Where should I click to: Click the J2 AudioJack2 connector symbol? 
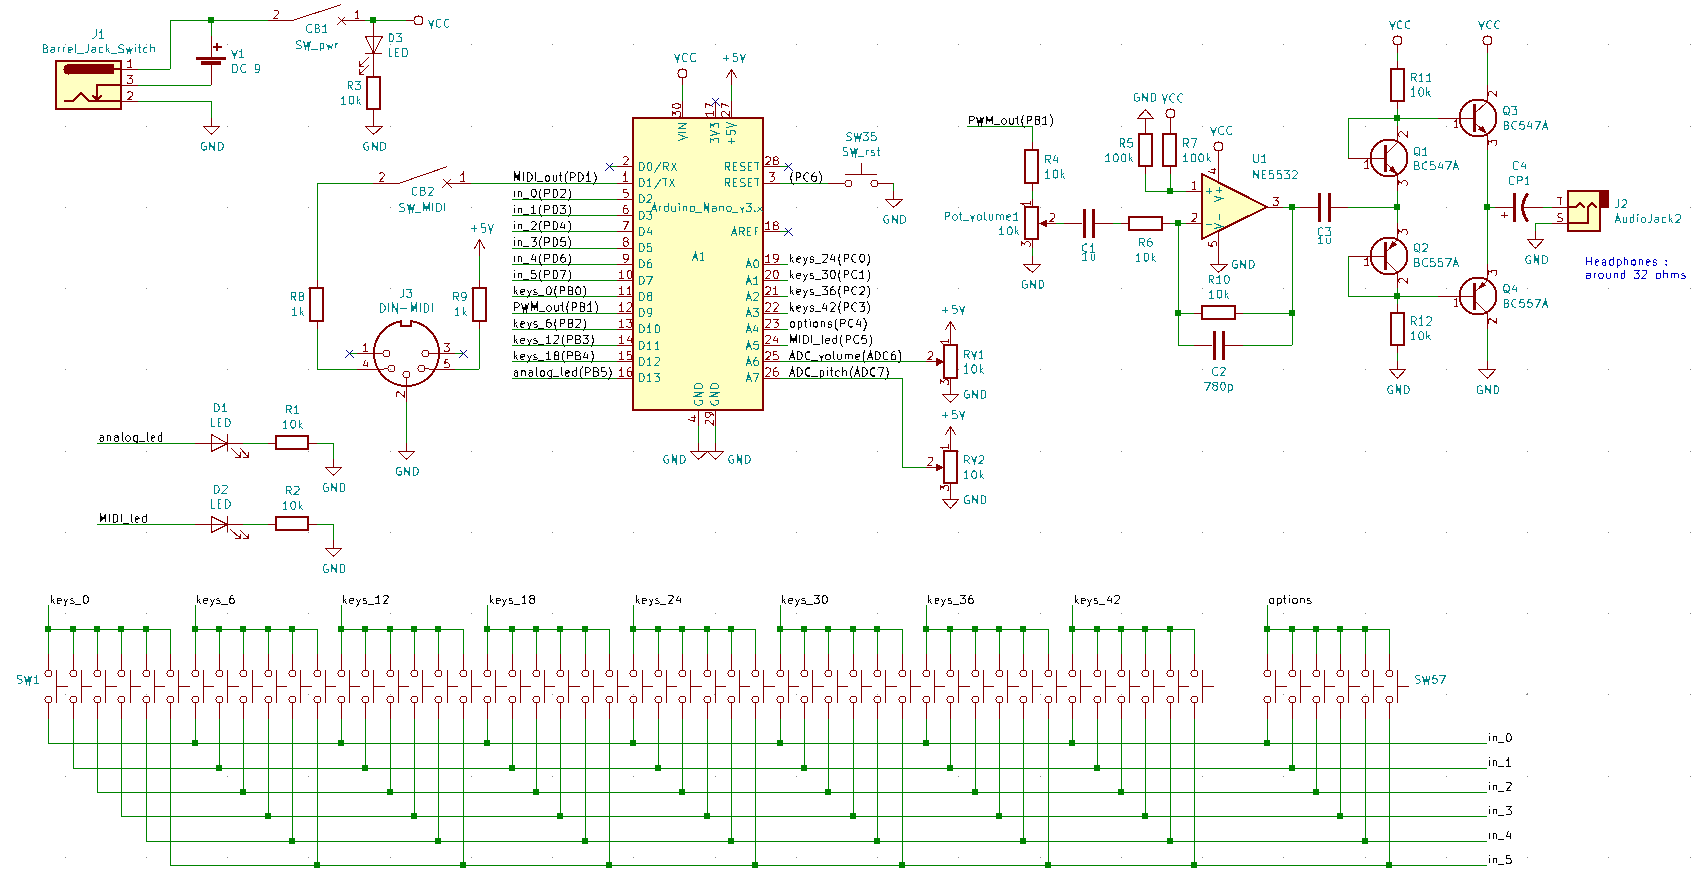point(1587,210)
